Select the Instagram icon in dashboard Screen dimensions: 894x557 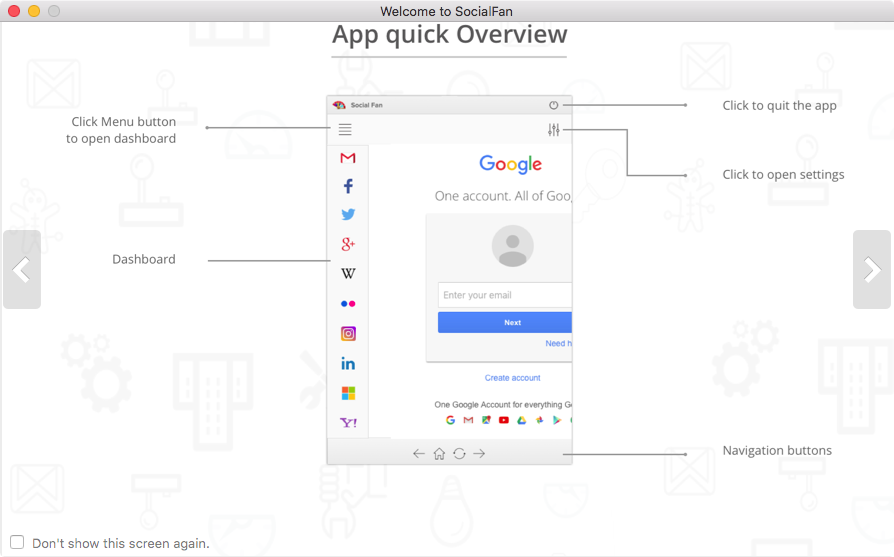click(348, 334)
